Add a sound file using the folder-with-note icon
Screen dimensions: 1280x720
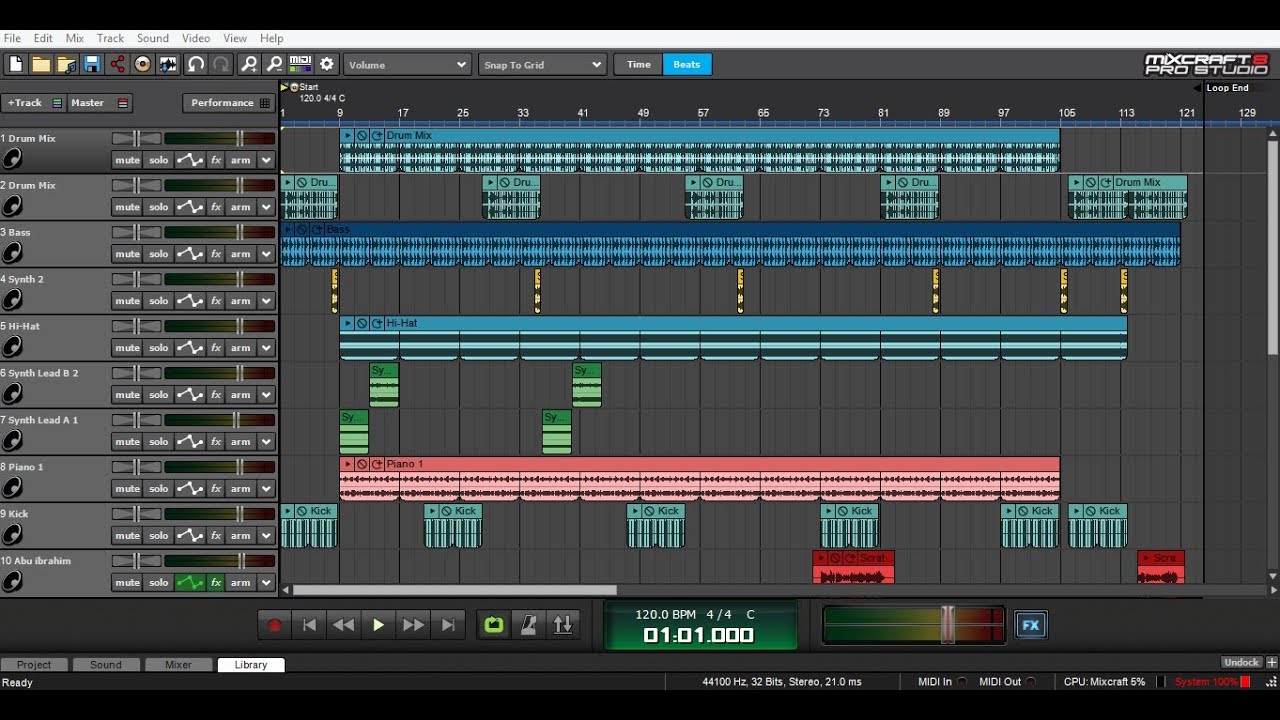66,64
